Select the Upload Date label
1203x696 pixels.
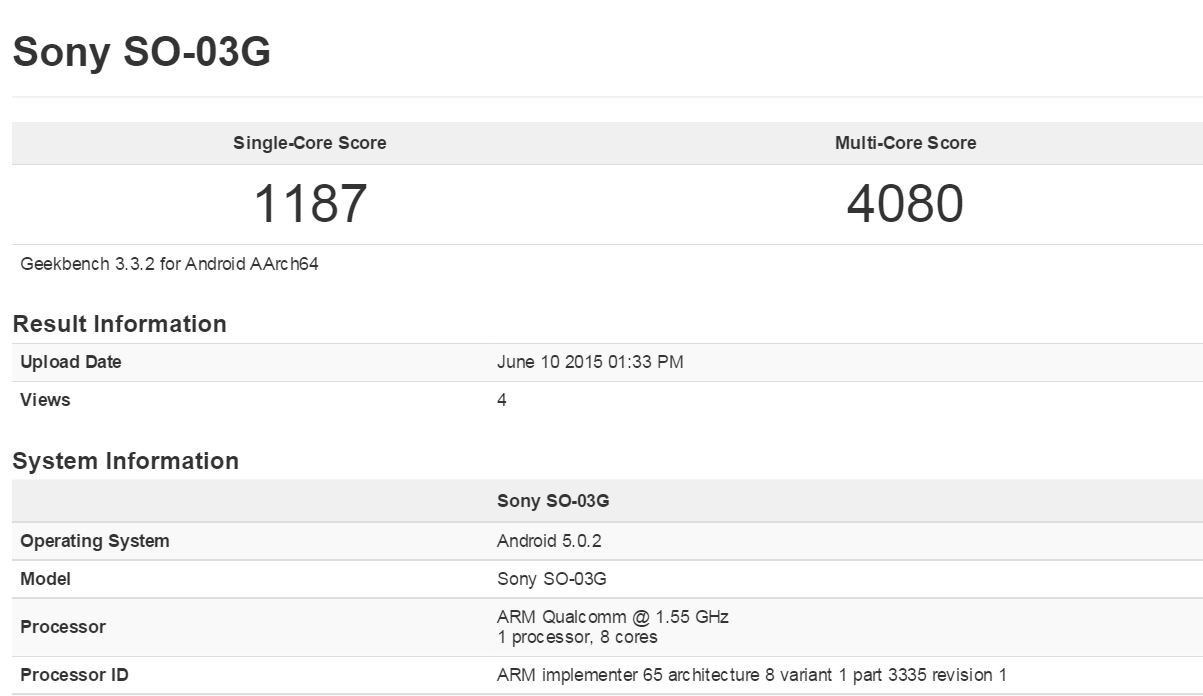(x=71, y=362)
